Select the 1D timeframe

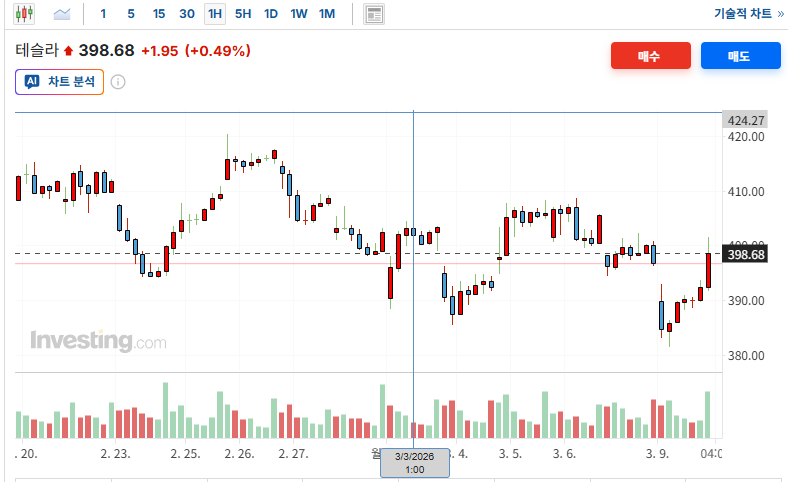point(271,14)
